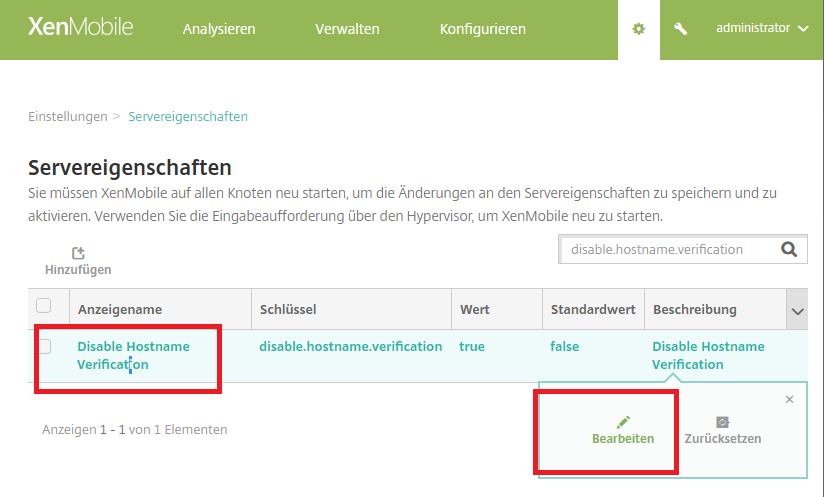Check the Disable Hostname Verification row checkbox

coord(44,347)
